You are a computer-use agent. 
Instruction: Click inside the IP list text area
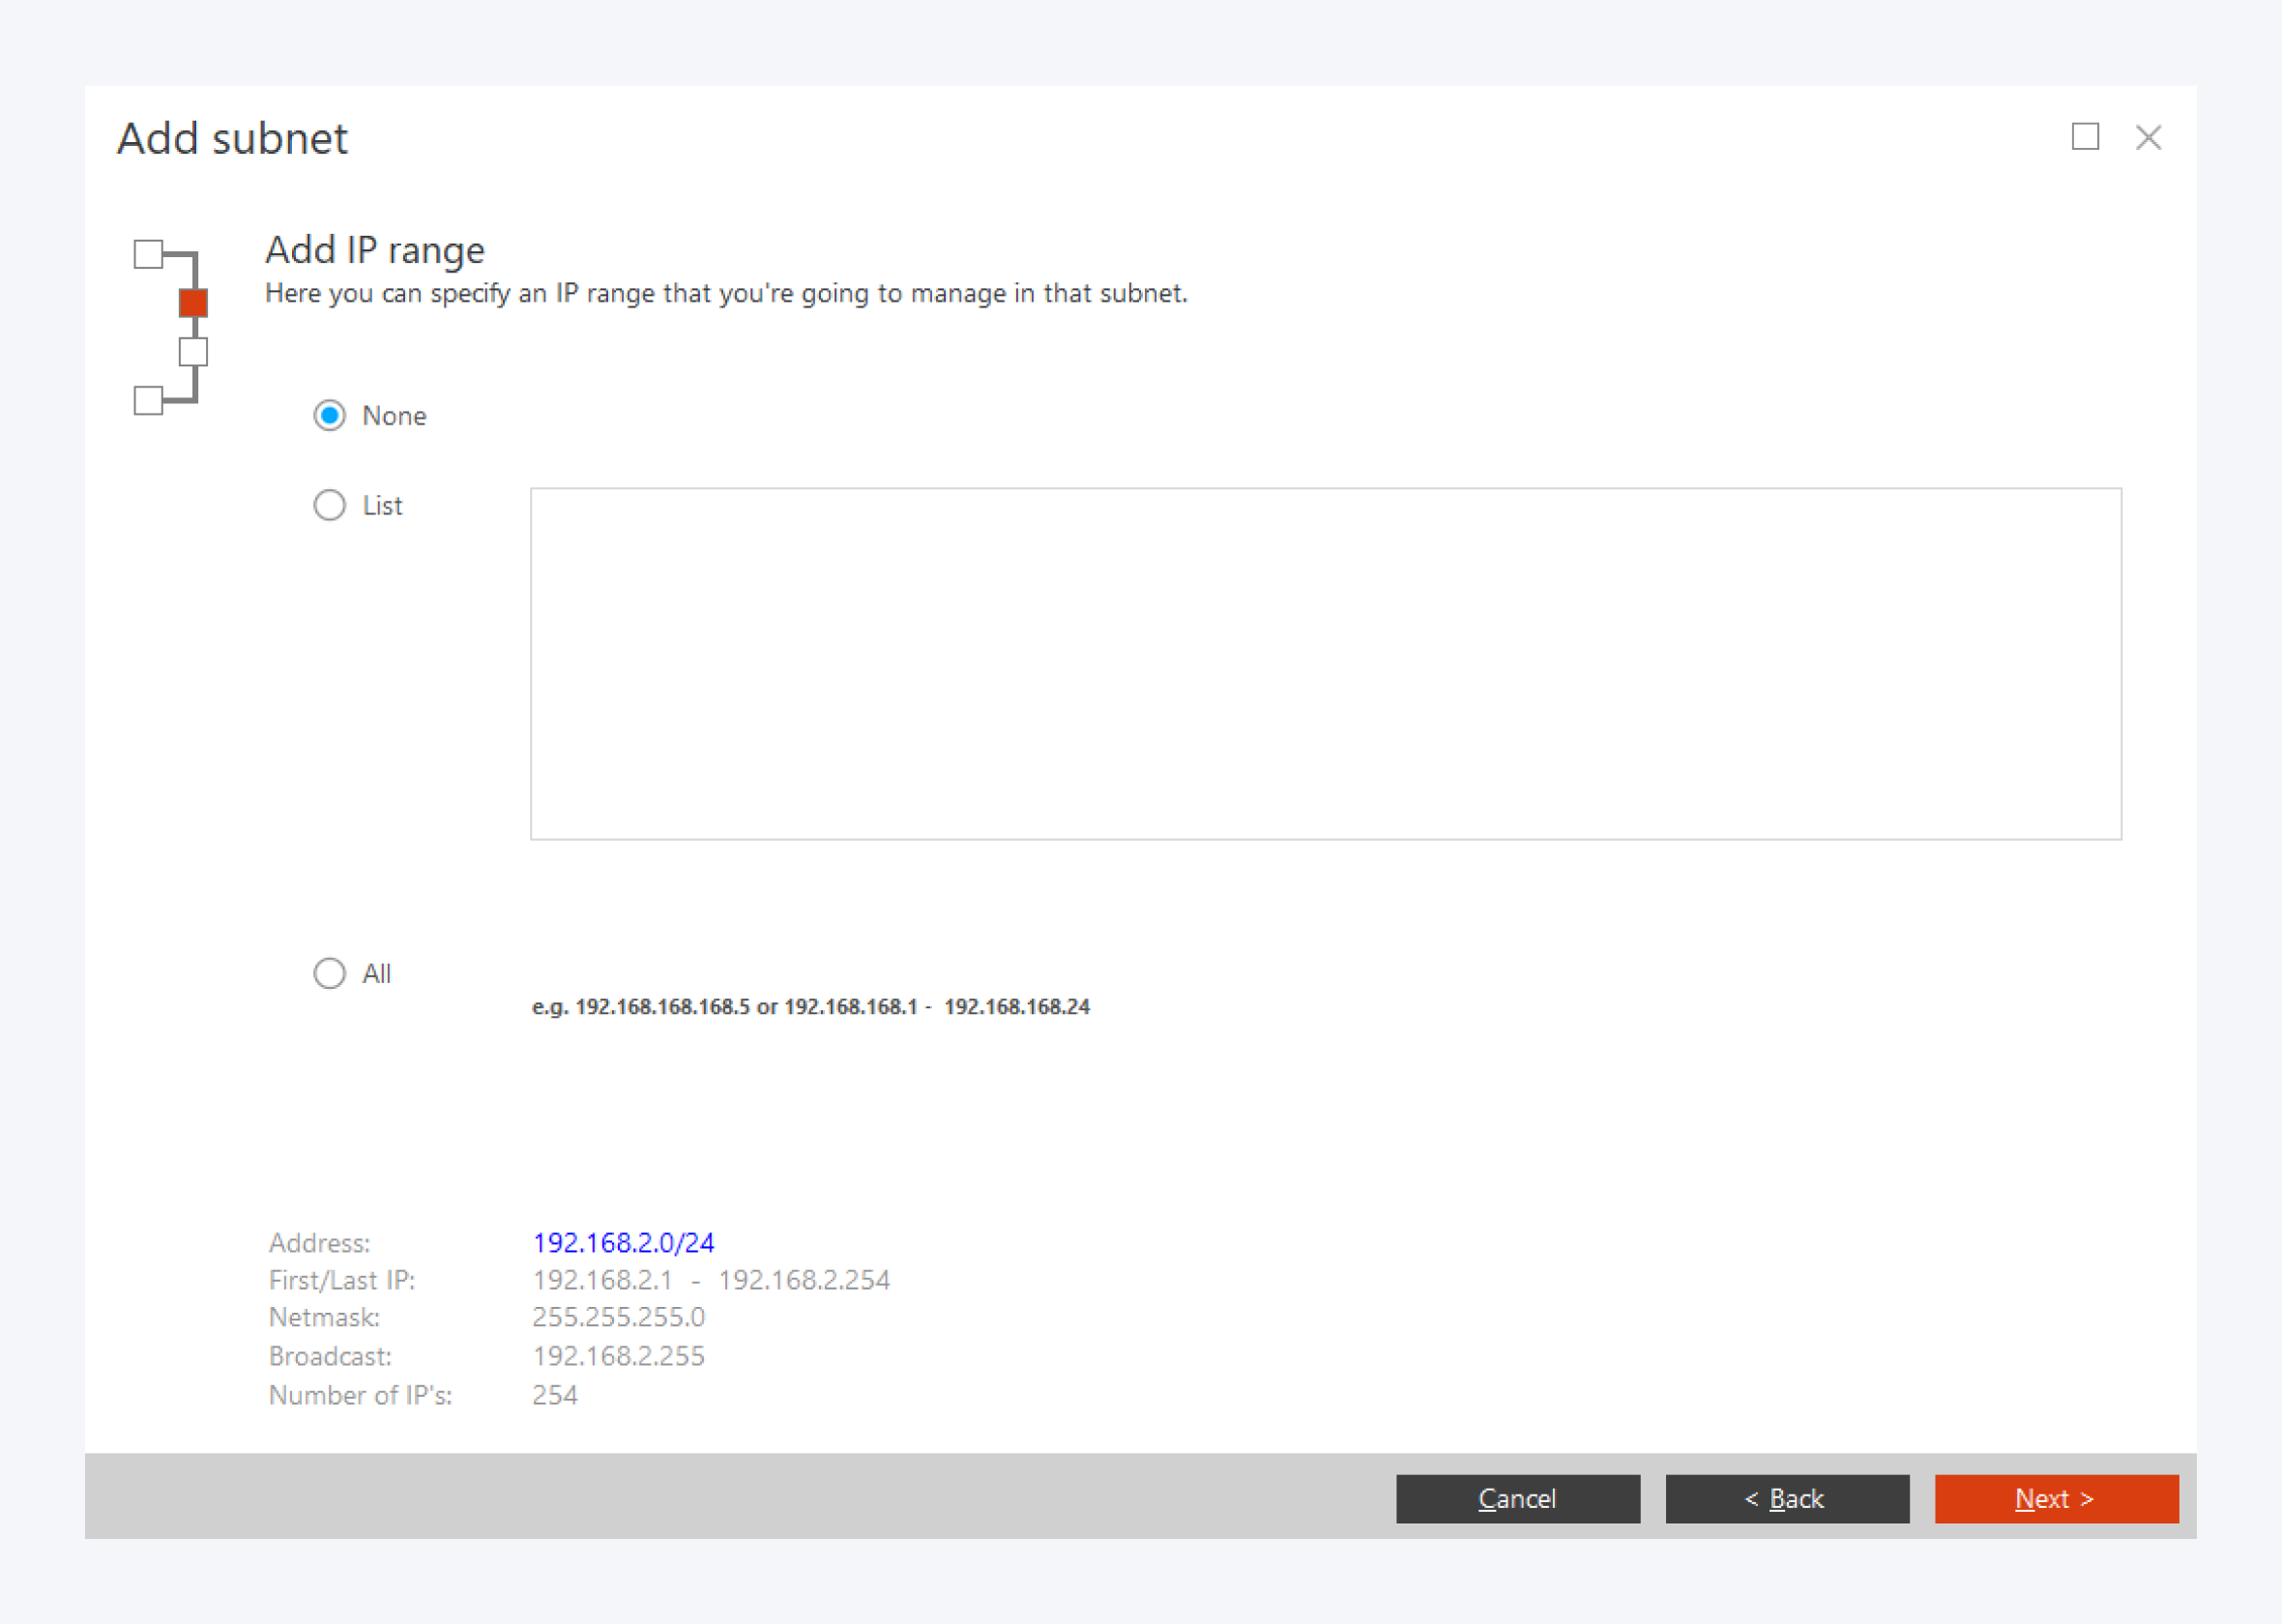point(1325,663)
